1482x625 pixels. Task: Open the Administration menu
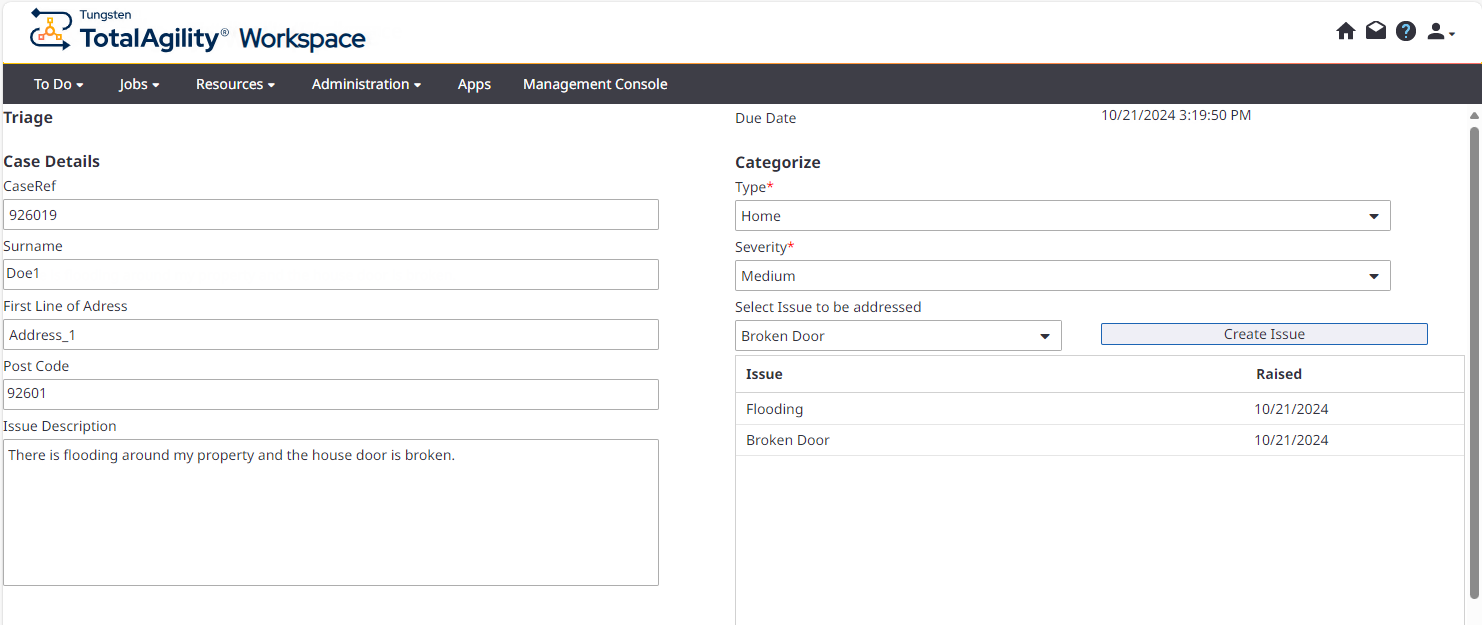pyautogui.click(x=366, y=84)
